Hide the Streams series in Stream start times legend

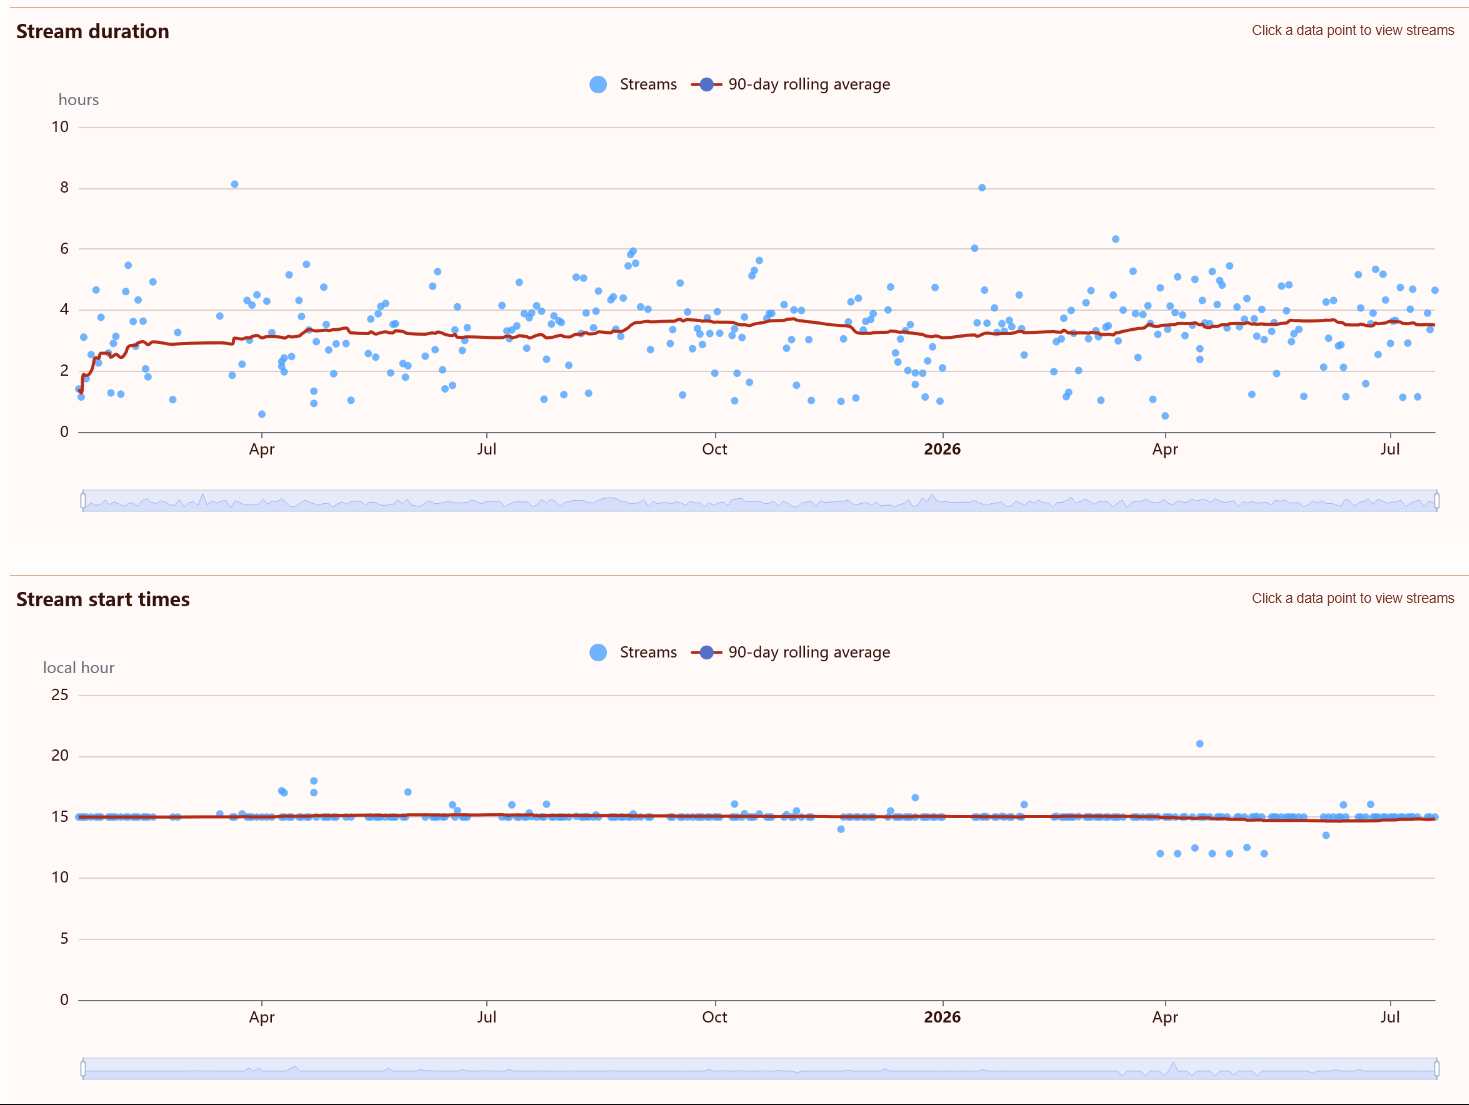[633, 652]
